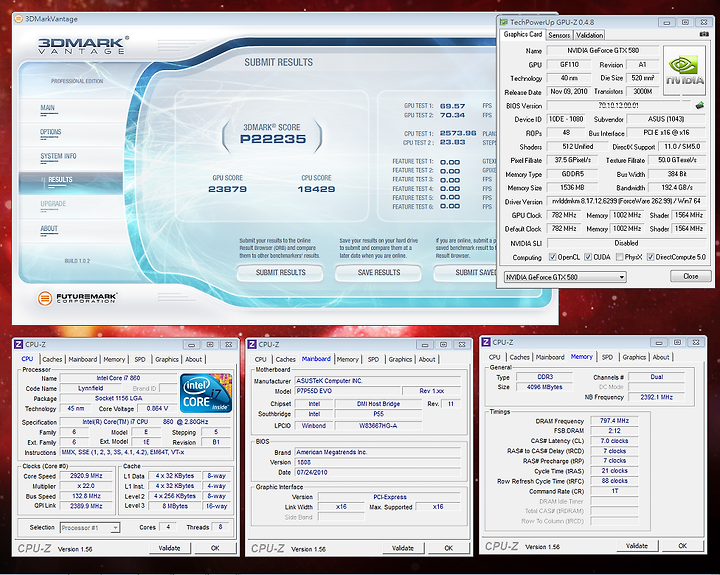720x575 pixels.
Task: Toggle the PhysX checkbox in GPU-Z
Action: click(619, 257)
